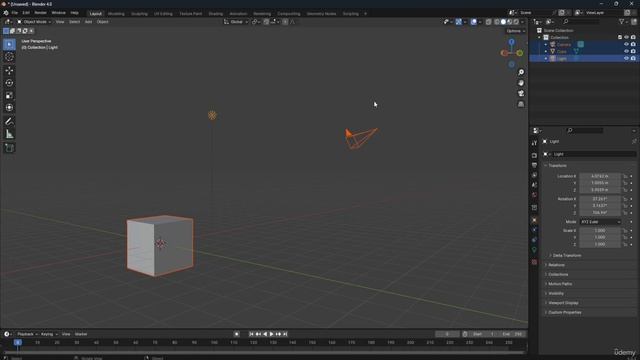Image resolution: width=640 pixels, height=360 pixels.
Task: Switch to Wireframe viewport shading
Action: 497,22
